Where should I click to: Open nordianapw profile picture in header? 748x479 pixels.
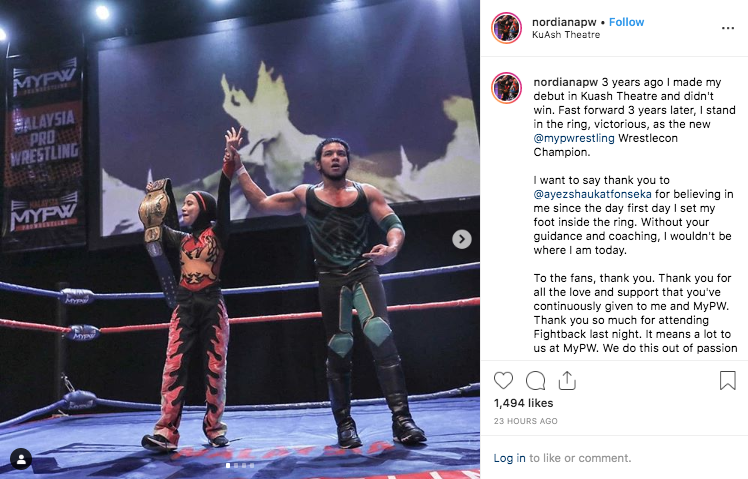(x=507, y=28)
